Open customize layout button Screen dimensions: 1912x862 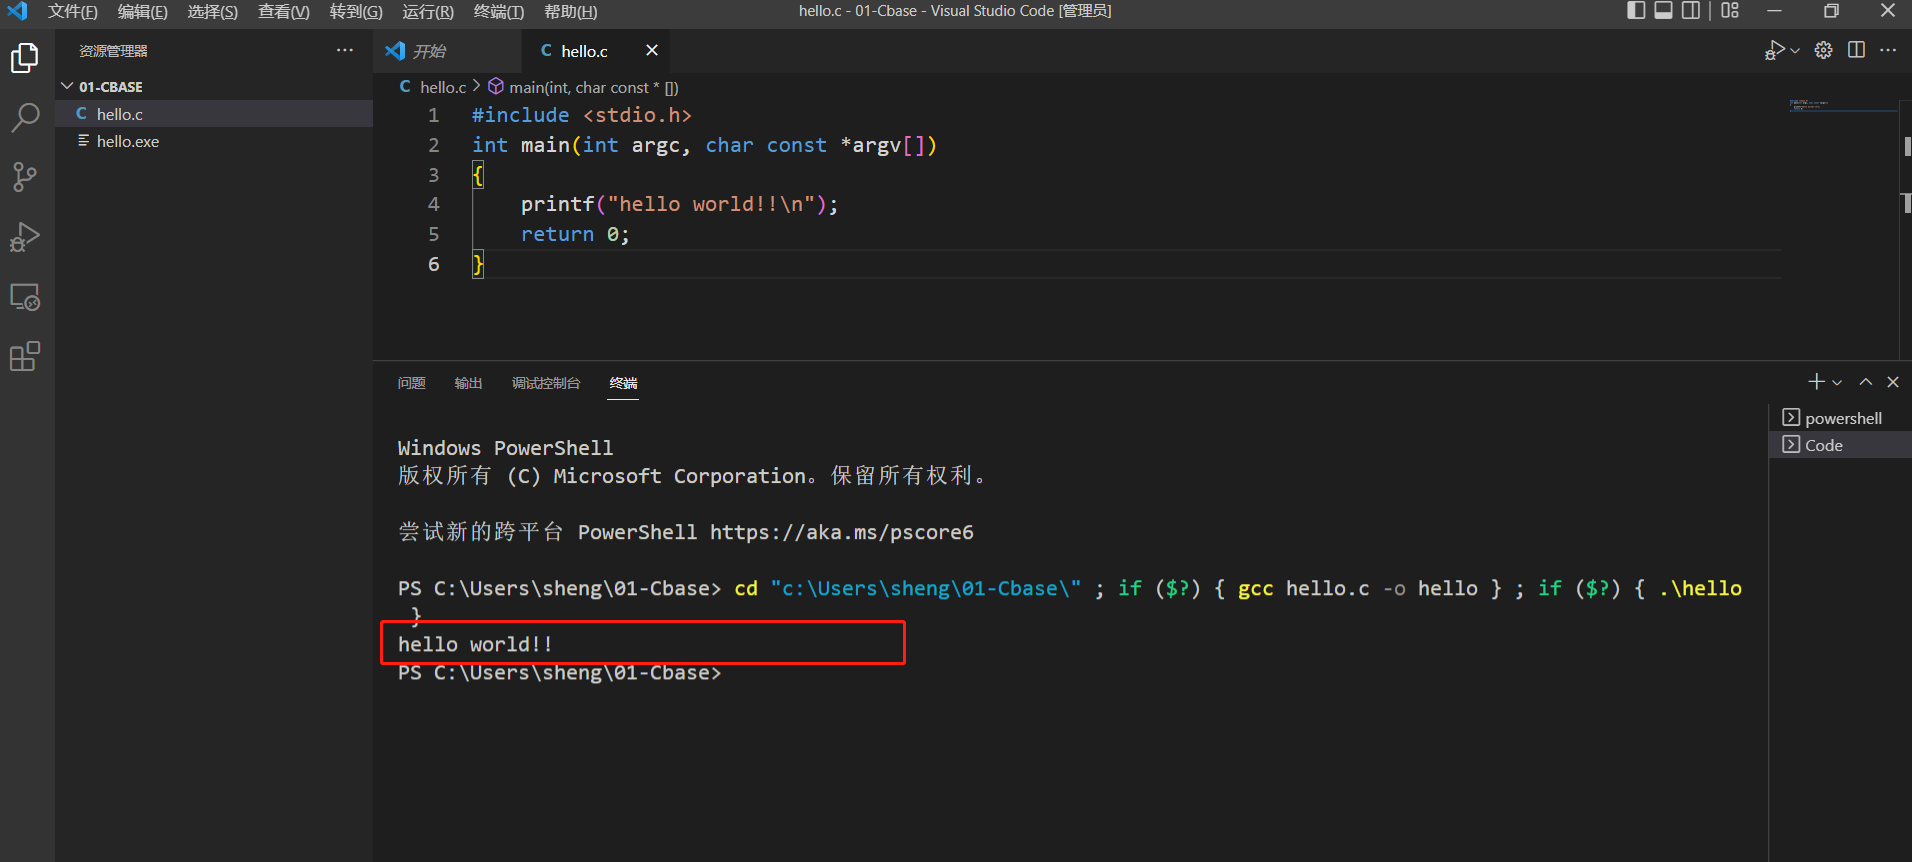[1730, 10]
